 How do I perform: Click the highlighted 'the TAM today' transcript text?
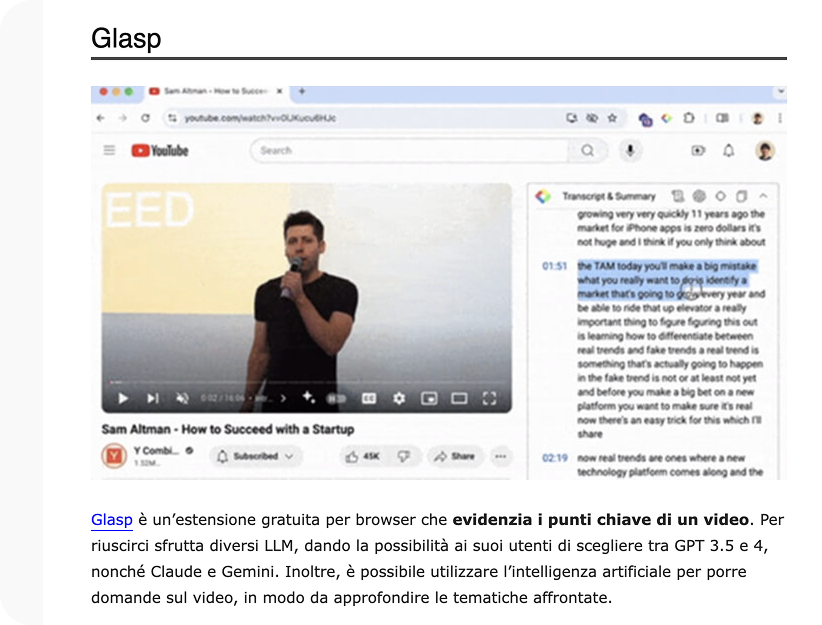coord(667,279)
